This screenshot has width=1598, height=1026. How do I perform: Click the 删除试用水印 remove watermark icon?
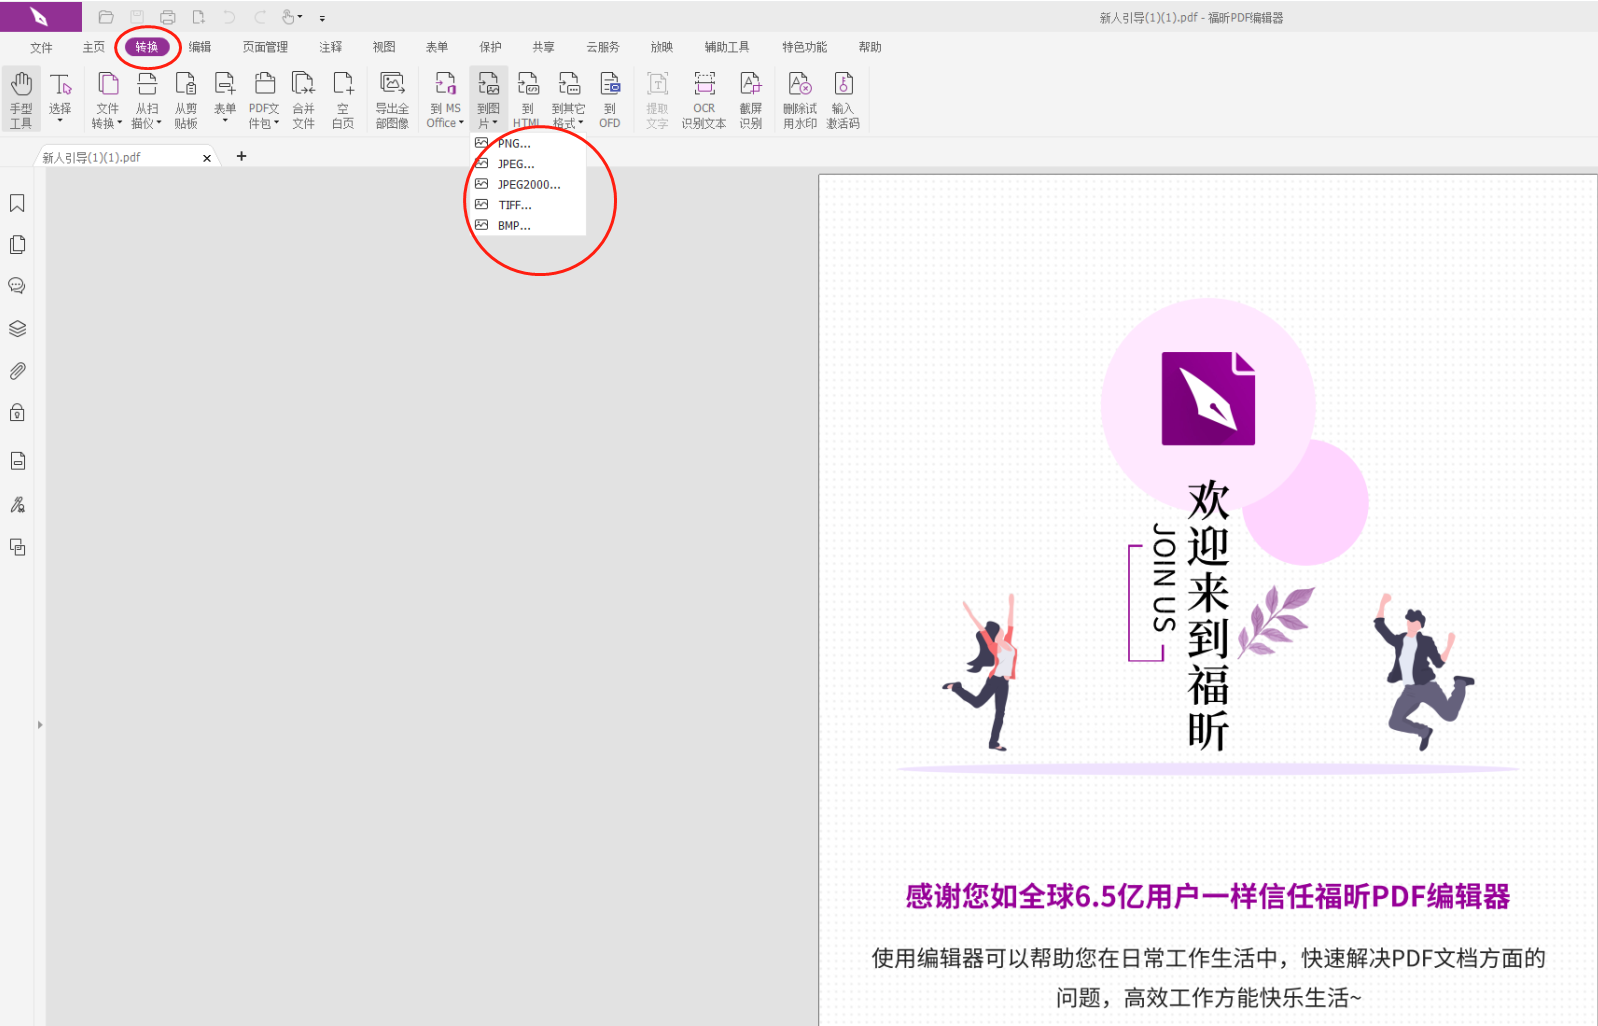click(x=799, y=99)
